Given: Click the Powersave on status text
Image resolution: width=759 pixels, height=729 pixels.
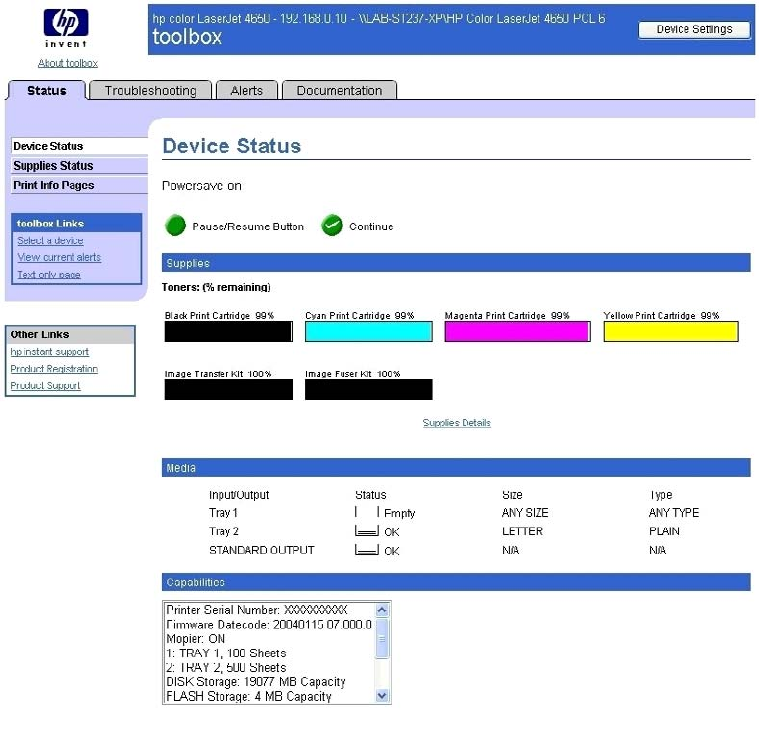Looking at the screenshot, I should (202, 186).
